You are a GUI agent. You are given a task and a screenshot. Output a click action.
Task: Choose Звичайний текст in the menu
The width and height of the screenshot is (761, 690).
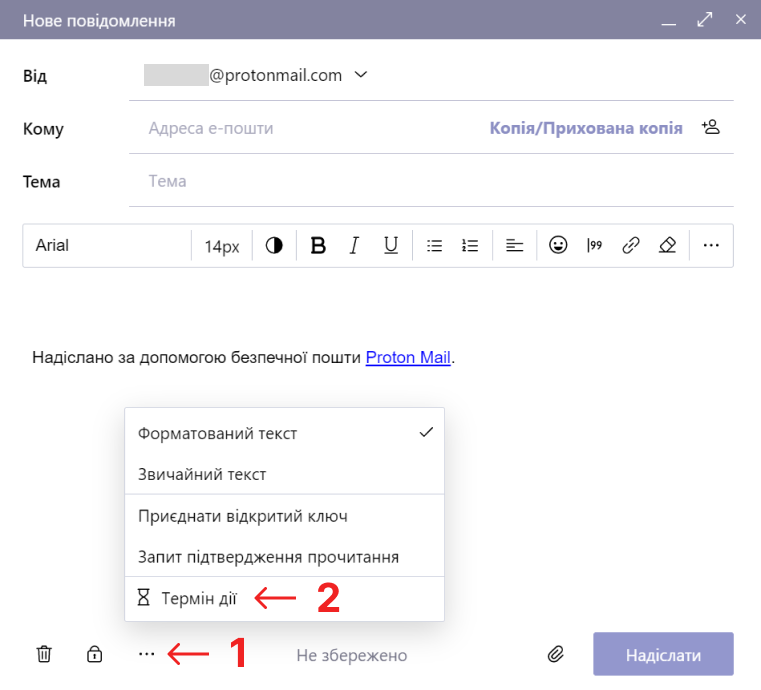click(202, 474)
